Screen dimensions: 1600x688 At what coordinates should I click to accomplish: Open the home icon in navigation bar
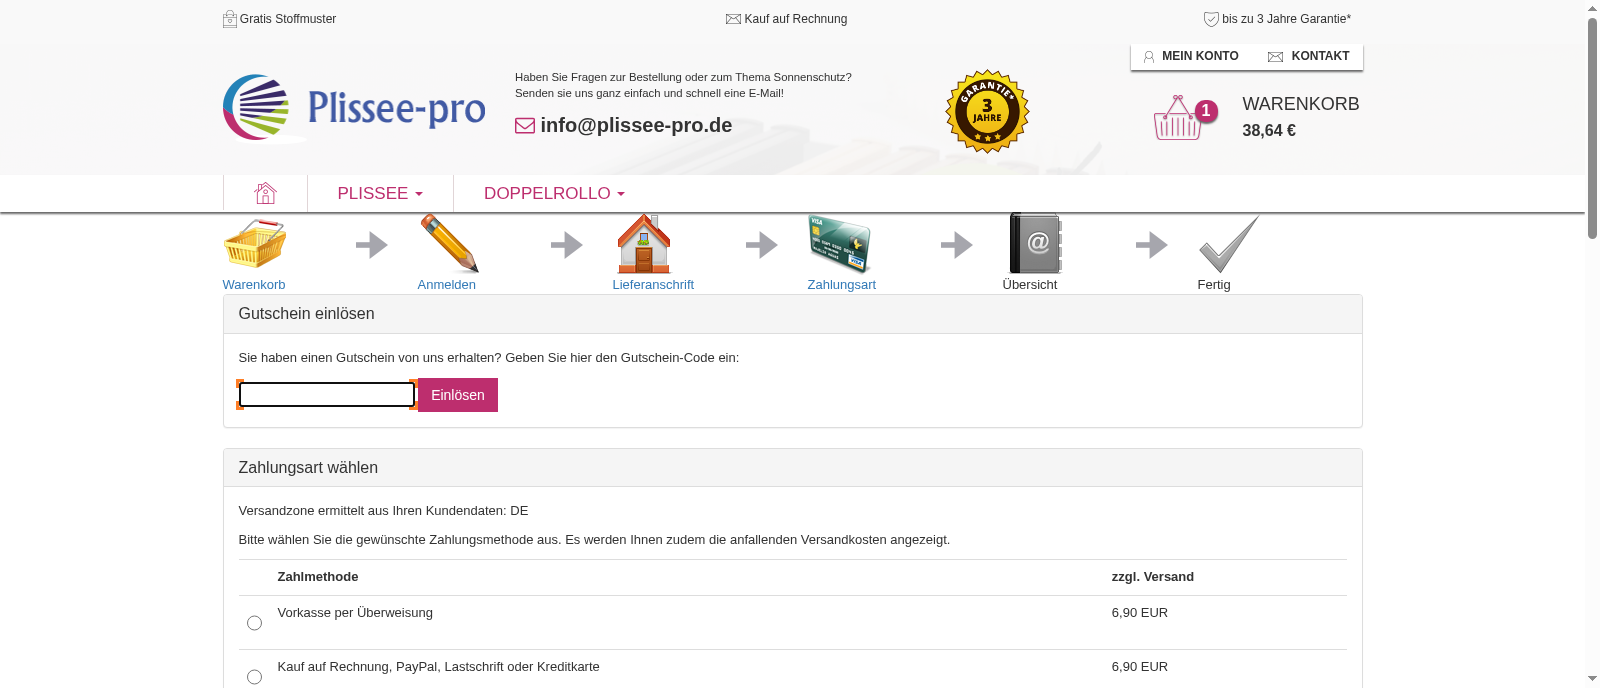point(265,193)
